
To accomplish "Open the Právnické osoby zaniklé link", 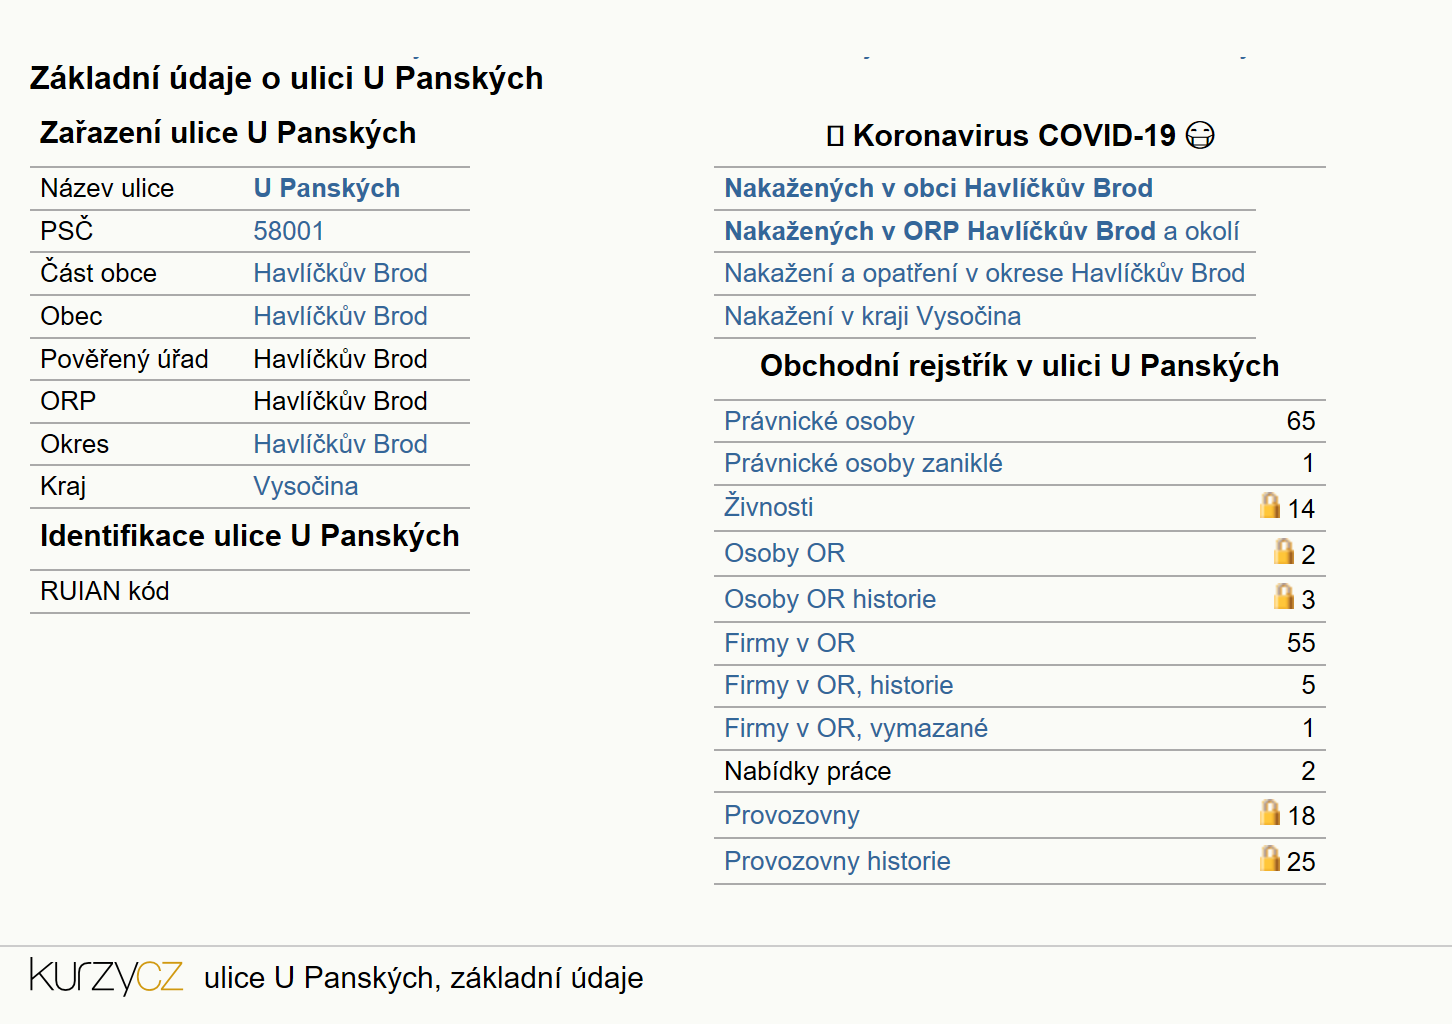I will pyautogui.click(x=864, y=463).
